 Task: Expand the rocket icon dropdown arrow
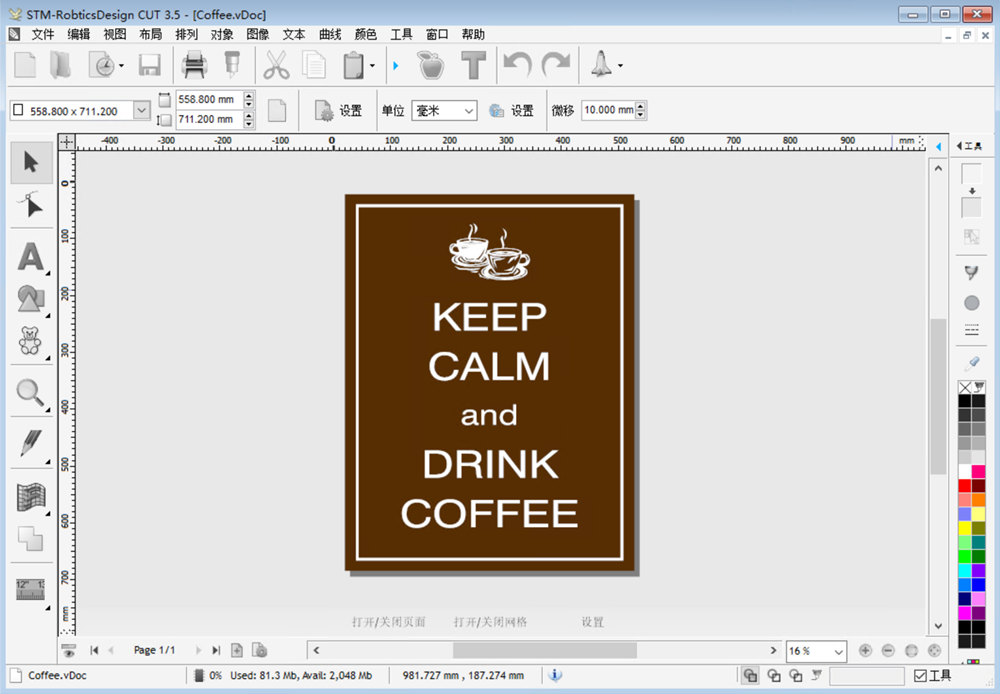click(620, 66)
